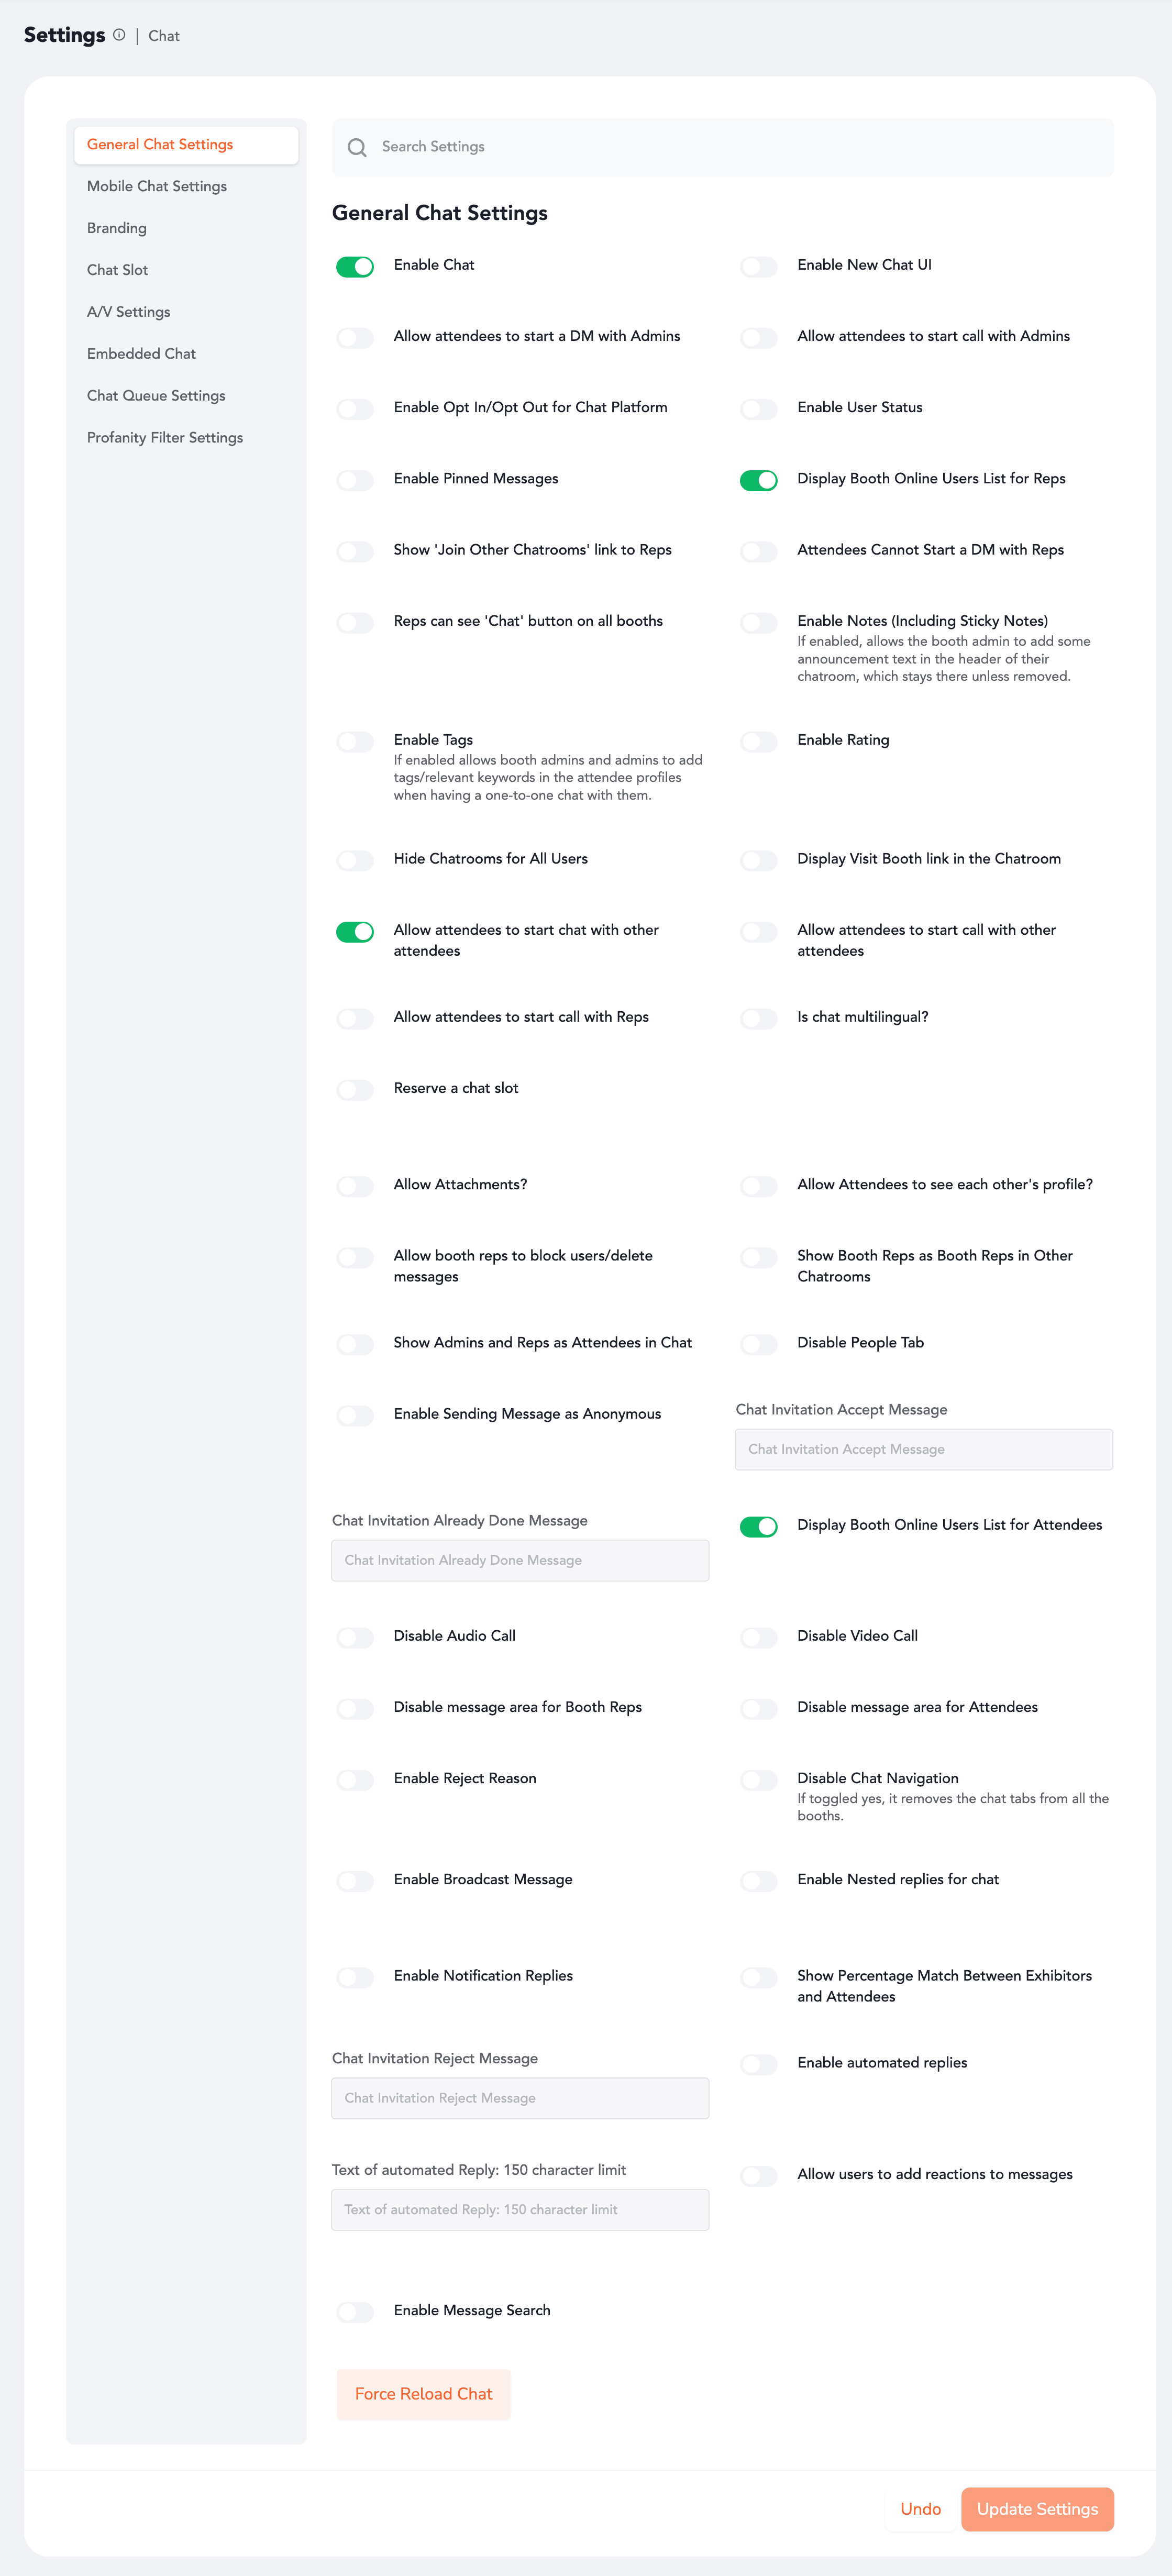
Task: Open the A/V Settings section
Action: click(x=129, y=312)
